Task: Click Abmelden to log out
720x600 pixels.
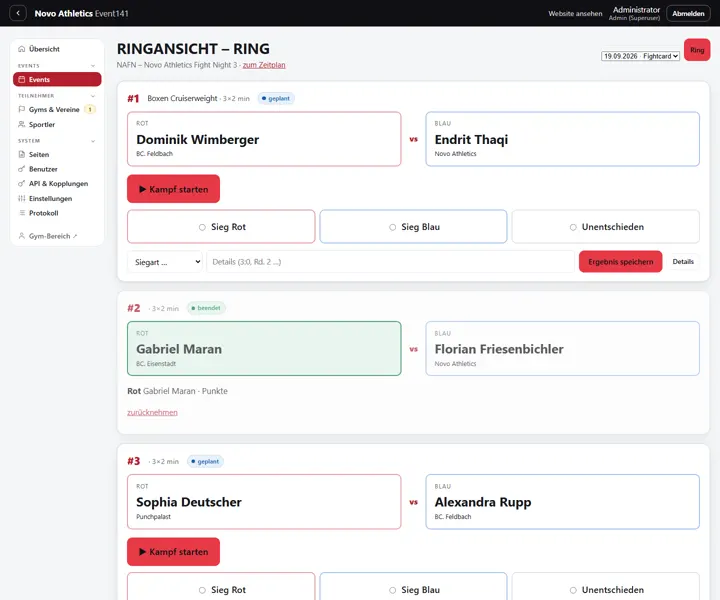Action: (x=688, y=13)
